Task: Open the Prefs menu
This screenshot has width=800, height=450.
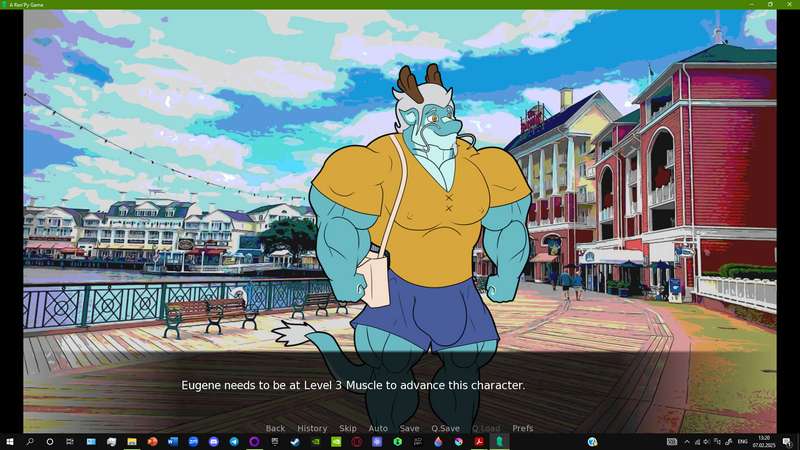Action: coord(522,428)
